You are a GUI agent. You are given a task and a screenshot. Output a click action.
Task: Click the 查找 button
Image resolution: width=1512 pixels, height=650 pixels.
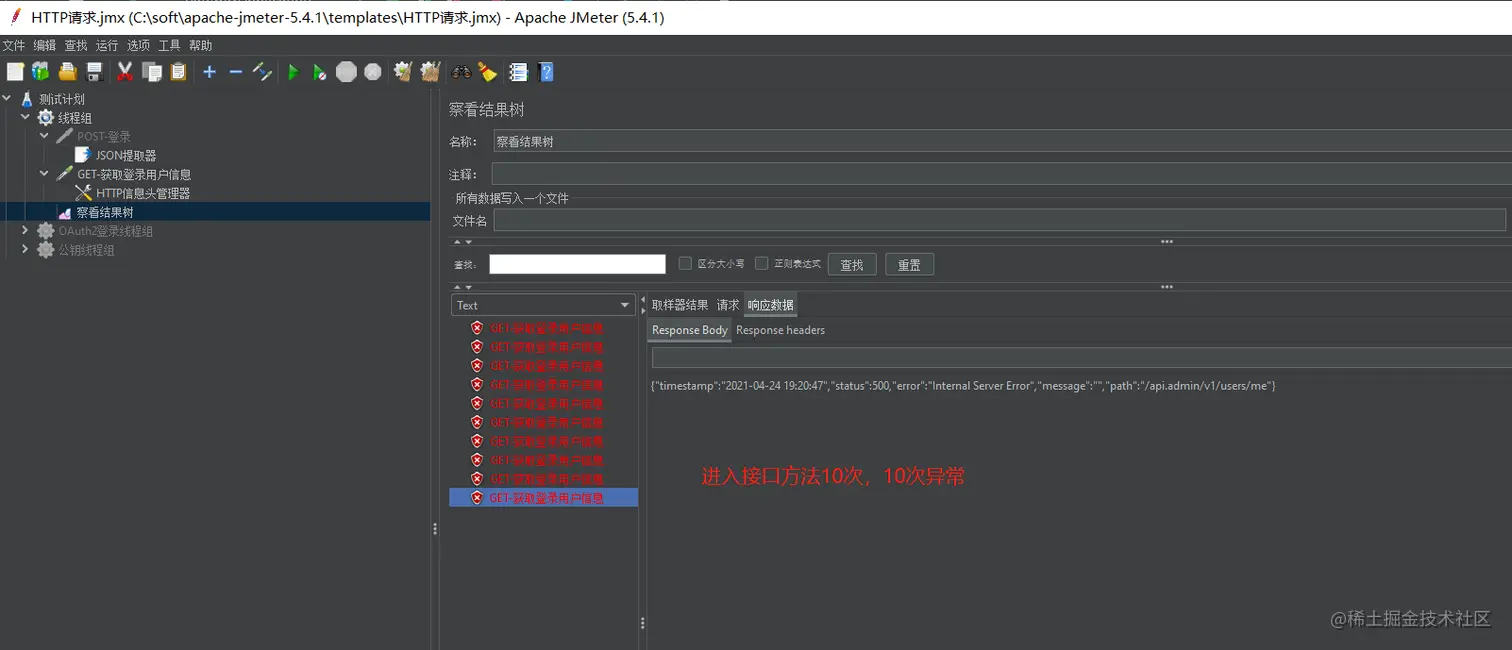[851, 264]
